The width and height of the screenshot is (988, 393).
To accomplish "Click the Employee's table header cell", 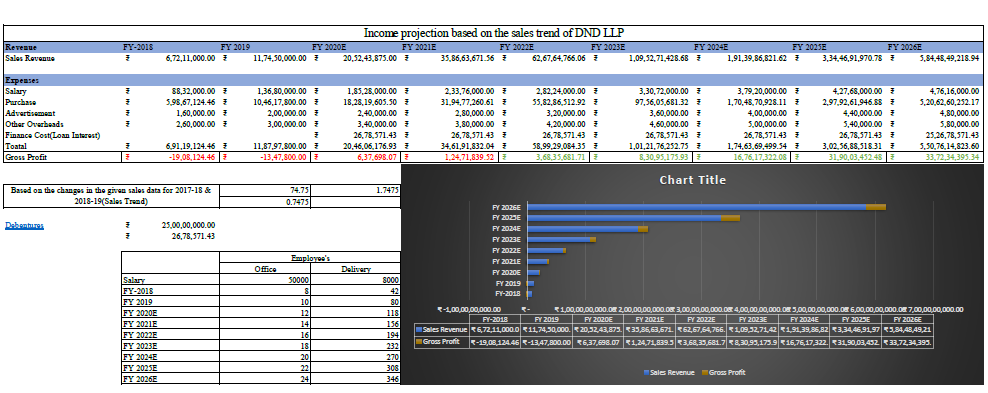I will point(310,257).
